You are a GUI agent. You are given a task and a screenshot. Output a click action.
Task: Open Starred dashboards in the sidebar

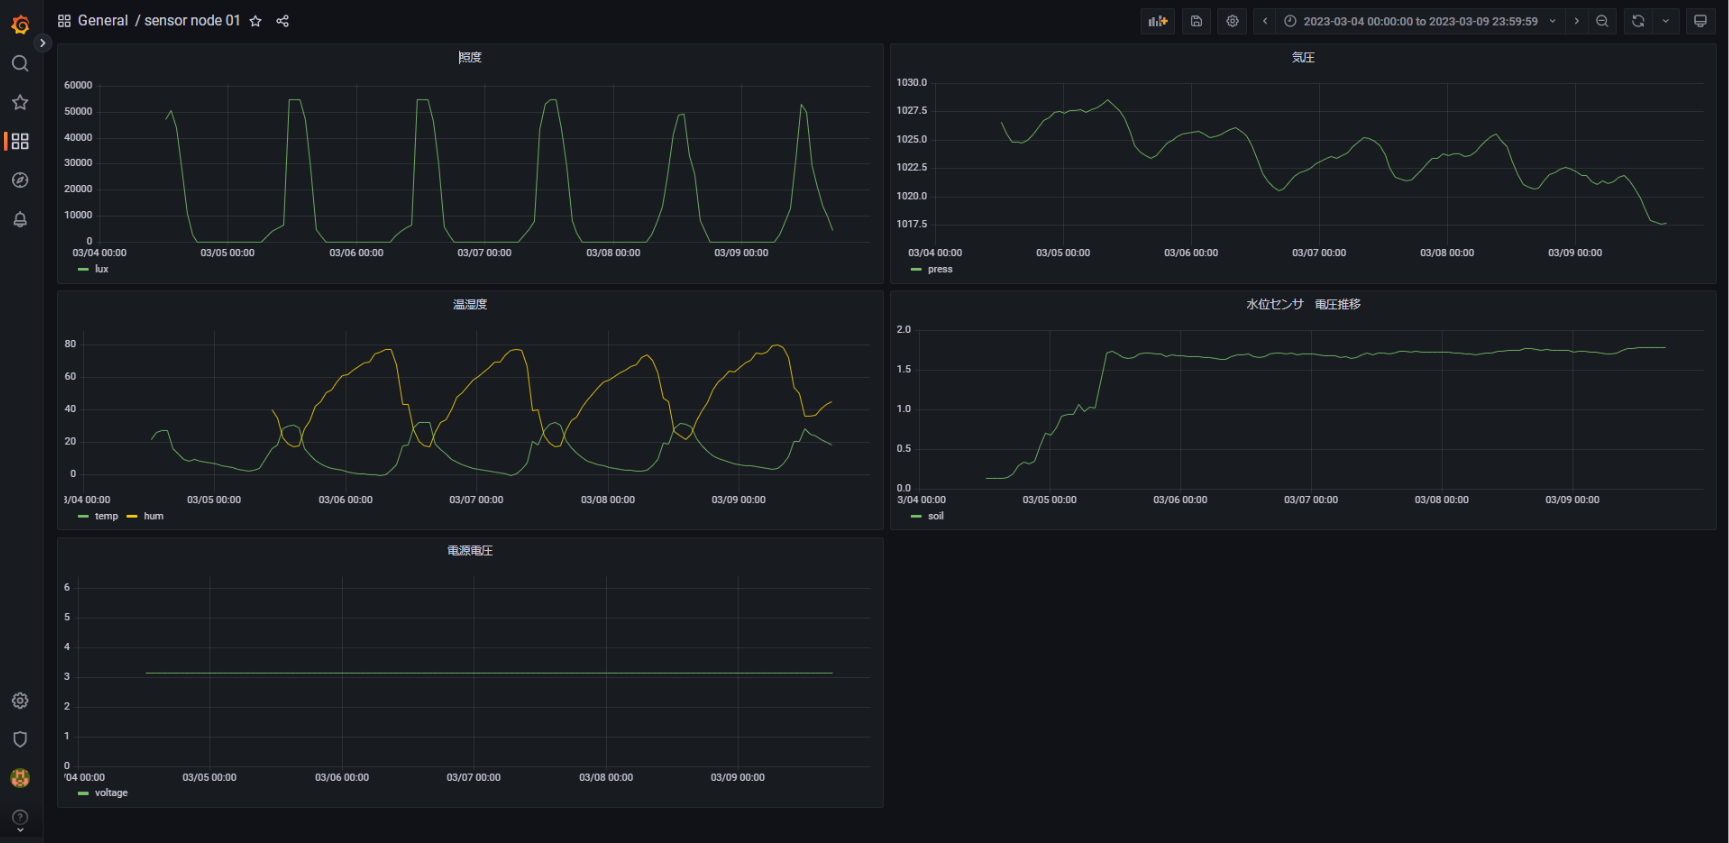[20, 102]
